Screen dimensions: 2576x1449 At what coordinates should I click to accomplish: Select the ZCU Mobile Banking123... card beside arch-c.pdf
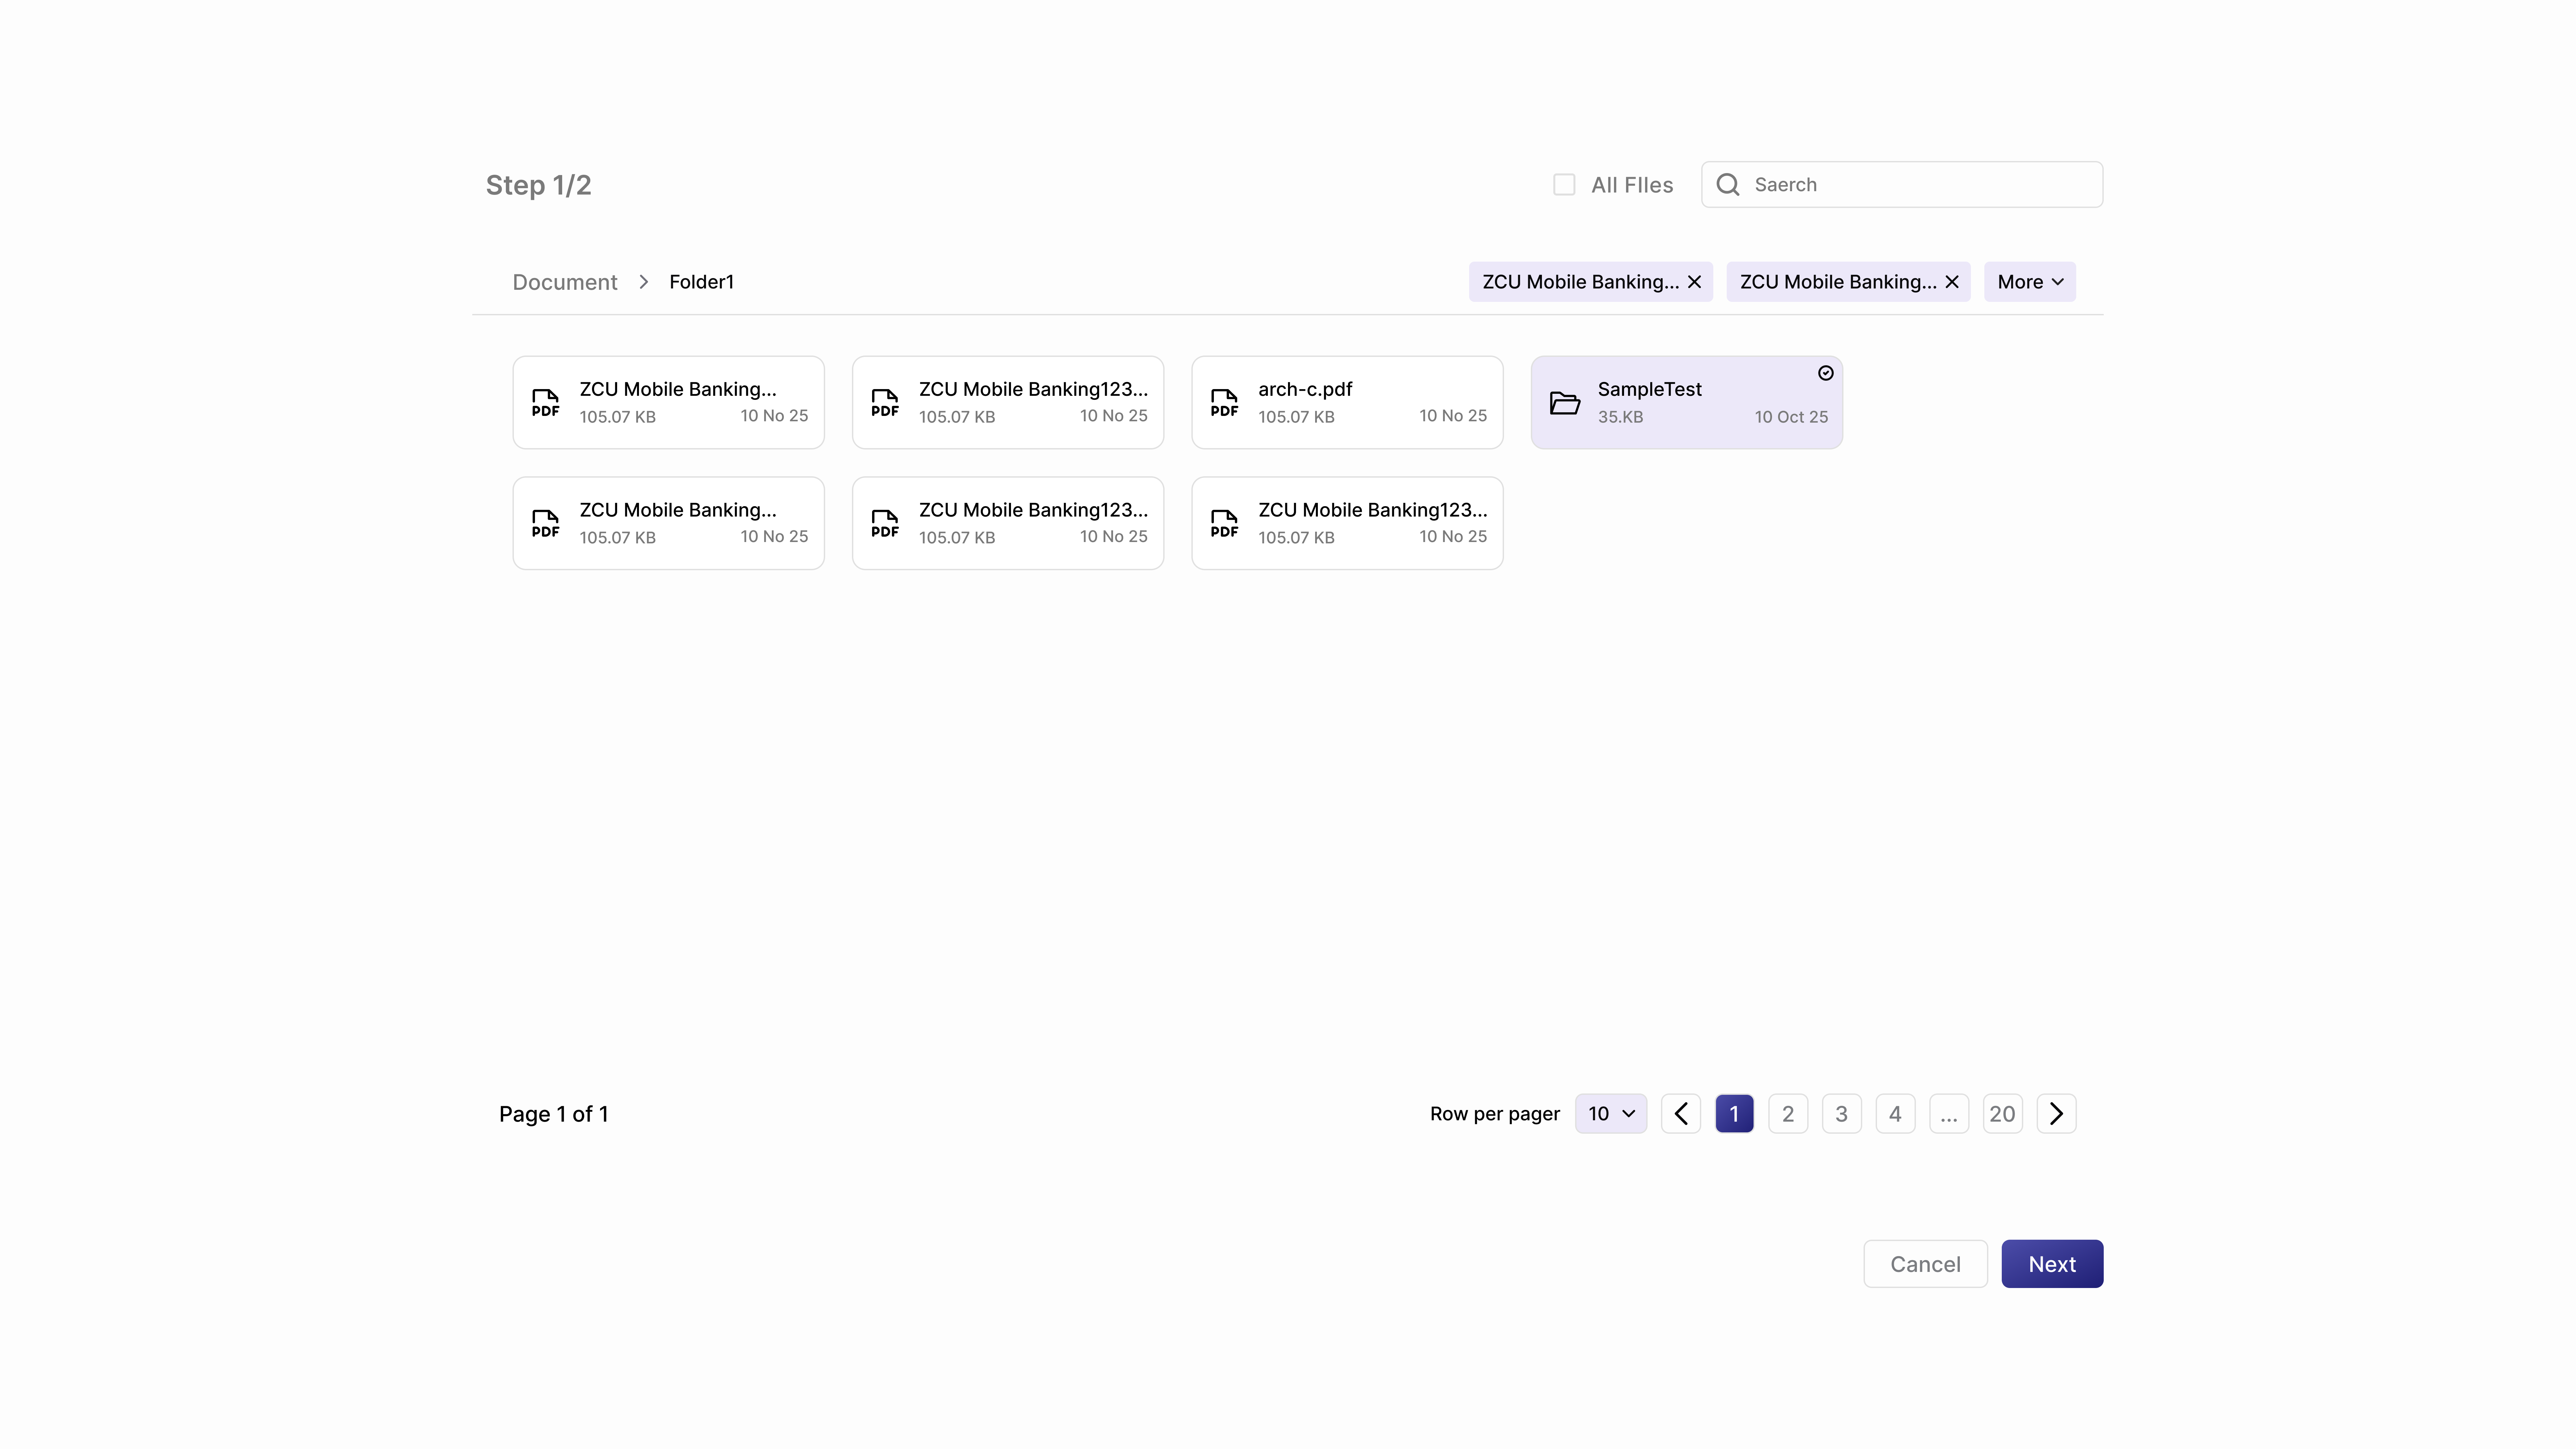point(1008,402)
